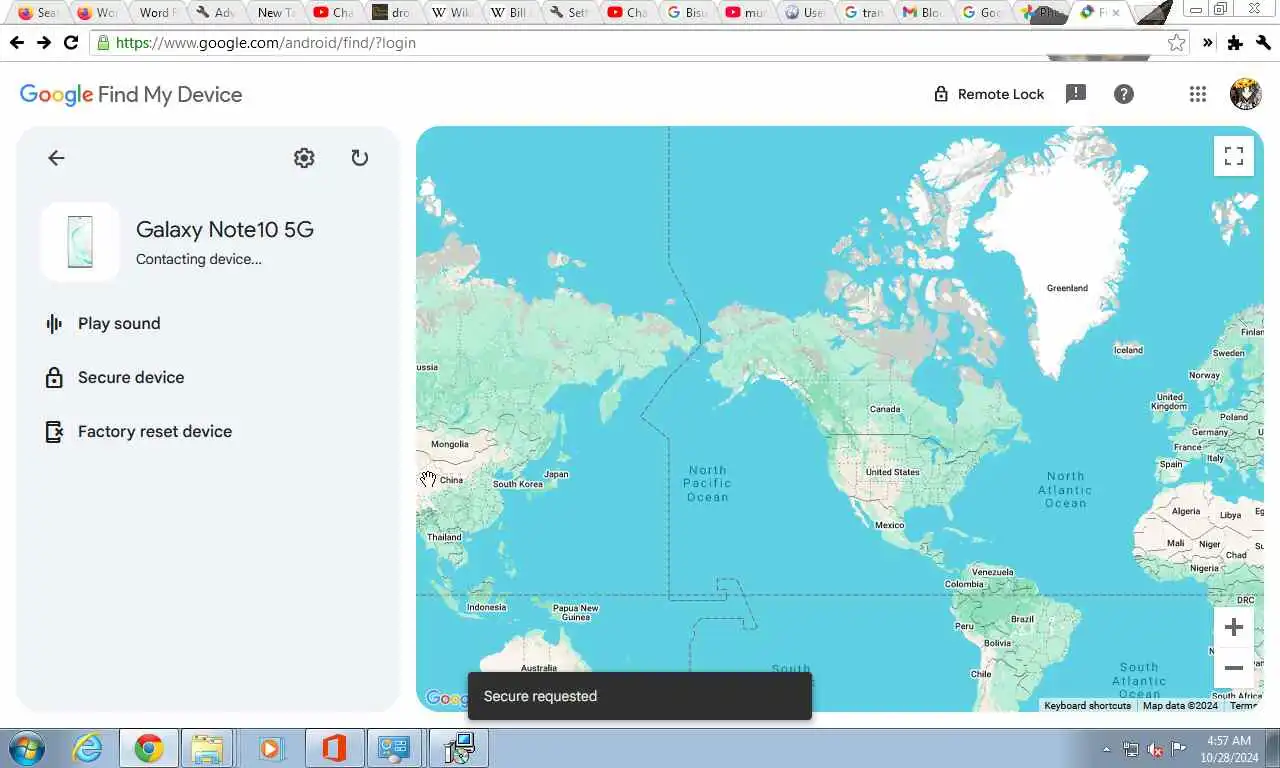The image size is (1280, 768).
Task: Open device settings gear icon
Action: (304, 158)
